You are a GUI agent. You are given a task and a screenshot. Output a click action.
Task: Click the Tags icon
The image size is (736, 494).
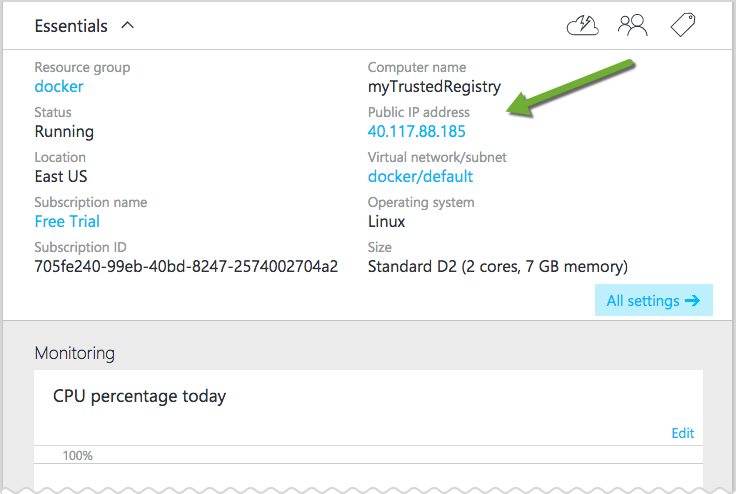coord(683,26)
